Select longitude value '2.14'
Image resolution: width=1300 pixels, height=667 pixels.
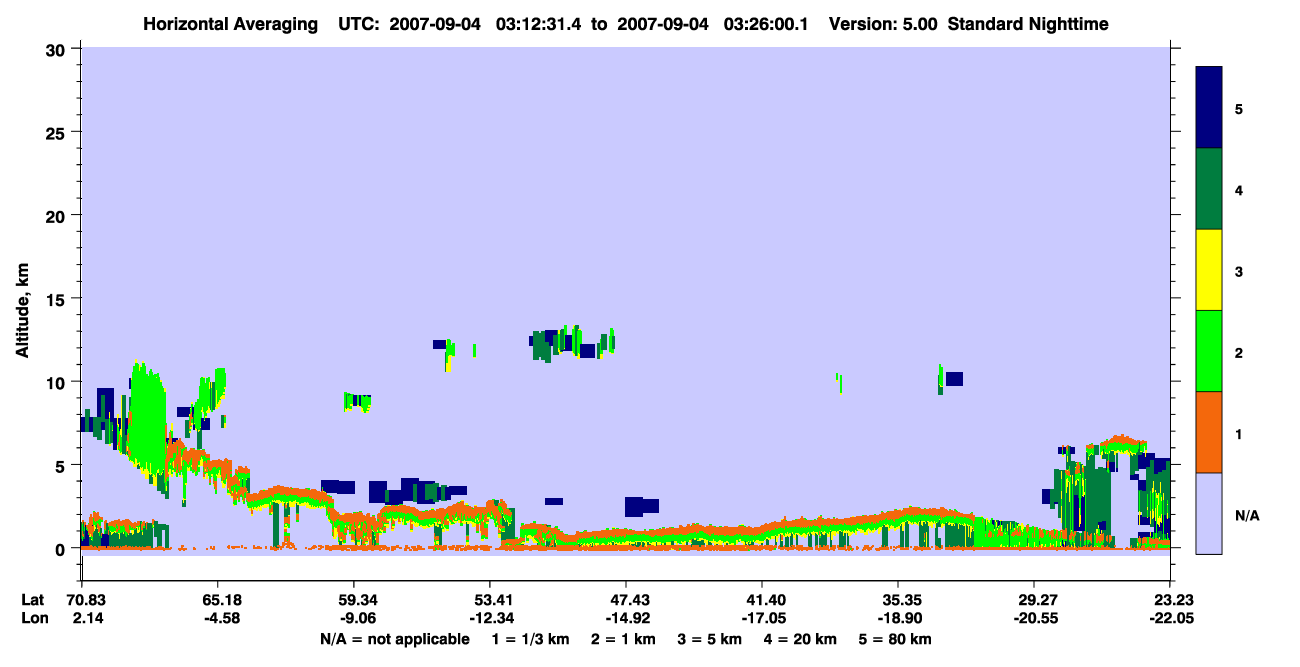click(86, 618)
